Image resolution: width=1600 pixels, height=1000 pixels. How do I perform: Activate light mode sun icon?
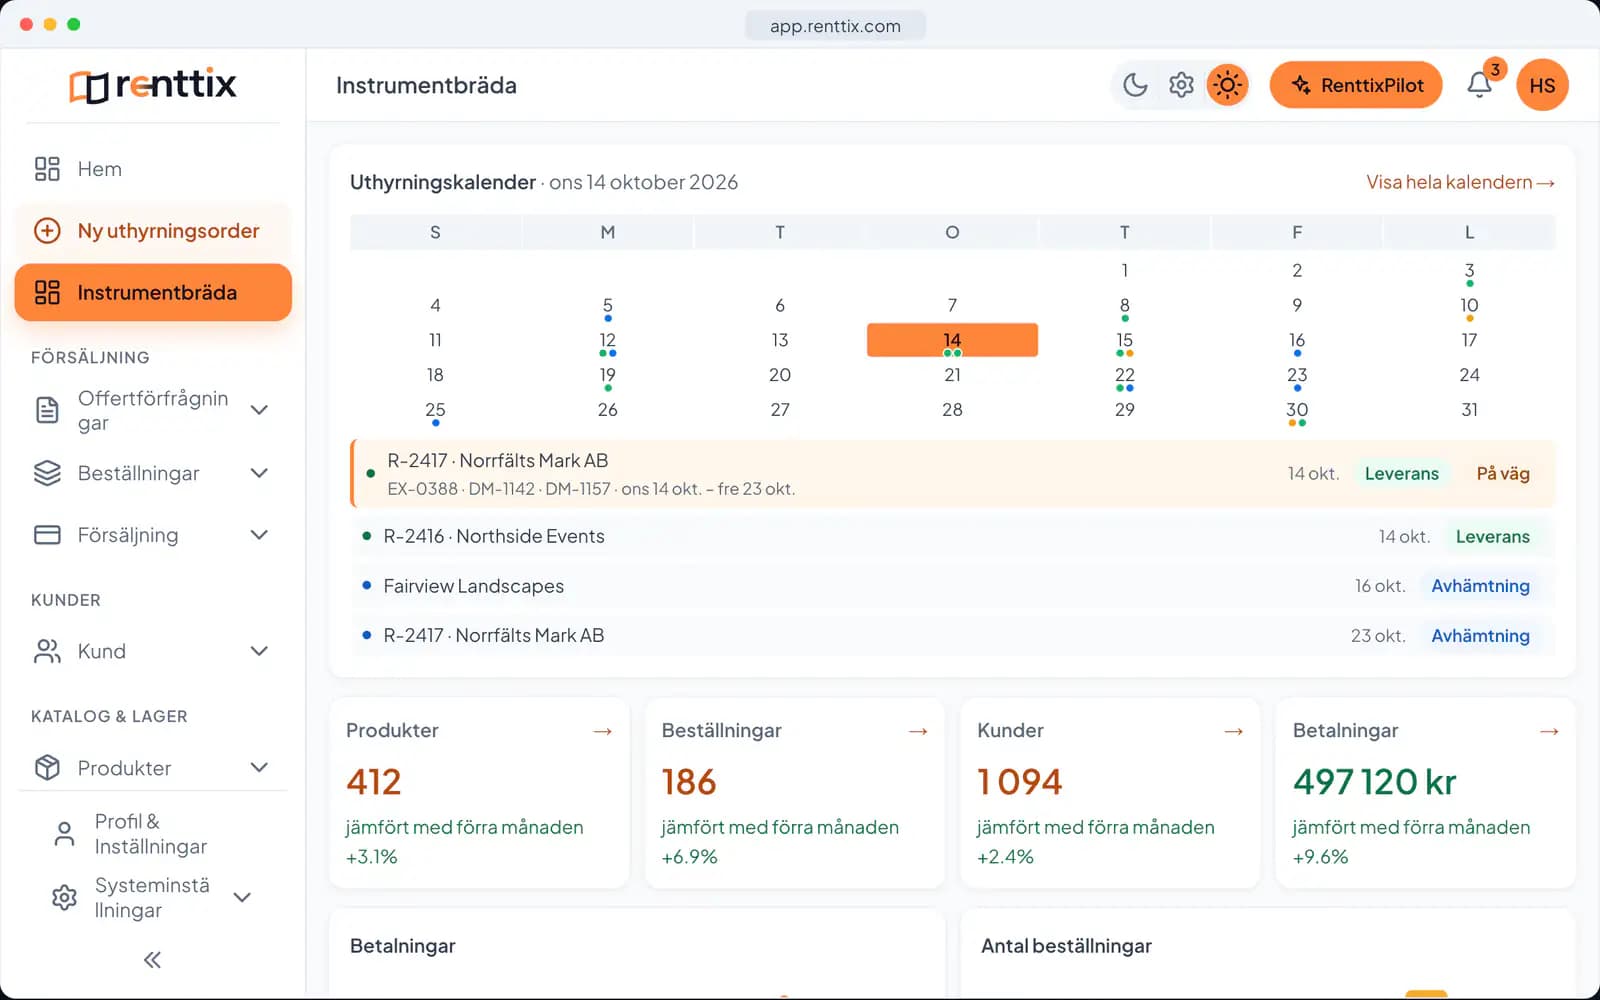(1227, 85)
